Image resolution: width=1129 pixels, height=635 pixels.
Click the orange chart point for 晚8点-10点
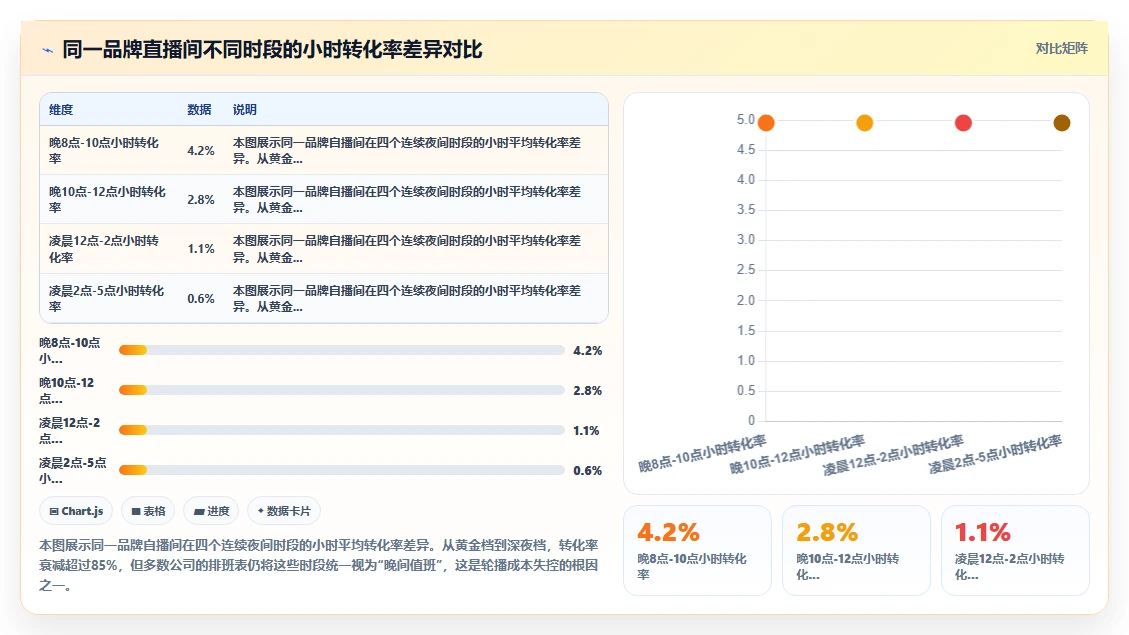(766, 123)
